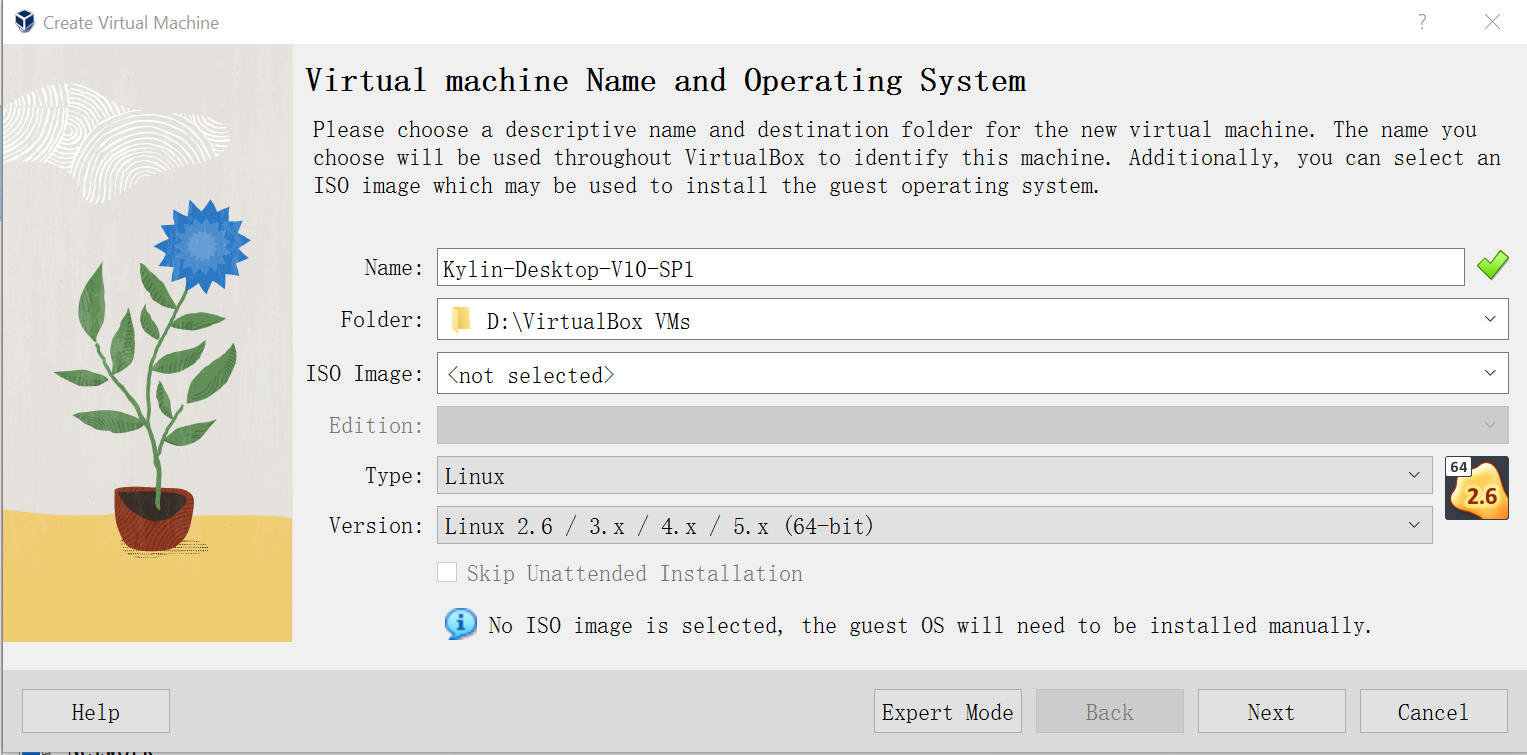Click the green valid-name checkmark icon
The height and width of the screenshot is (755, 1527).
1492,266
